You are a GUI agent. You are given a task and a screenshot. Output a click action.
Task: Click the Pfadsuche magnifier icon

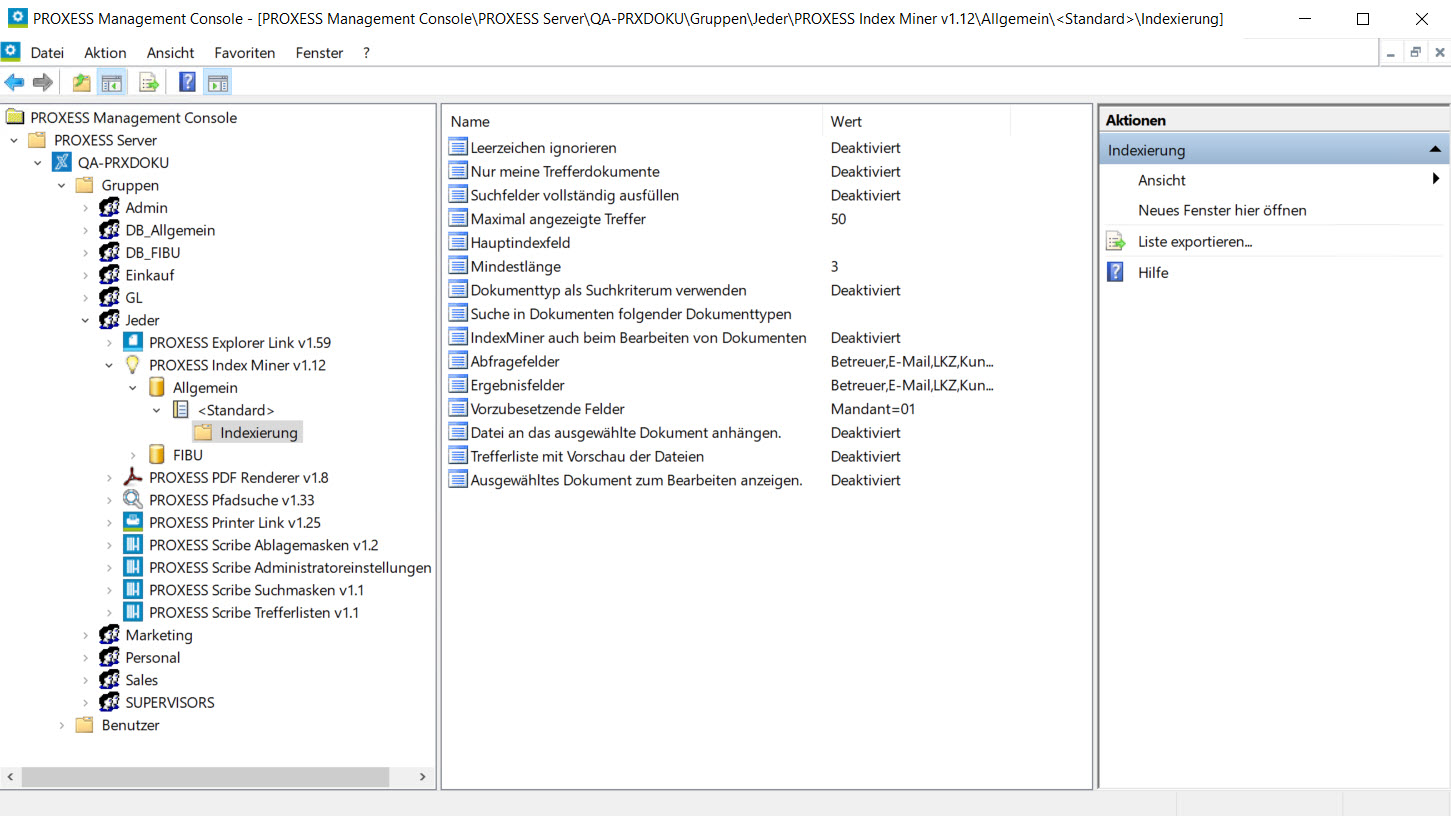click(132, 500)
